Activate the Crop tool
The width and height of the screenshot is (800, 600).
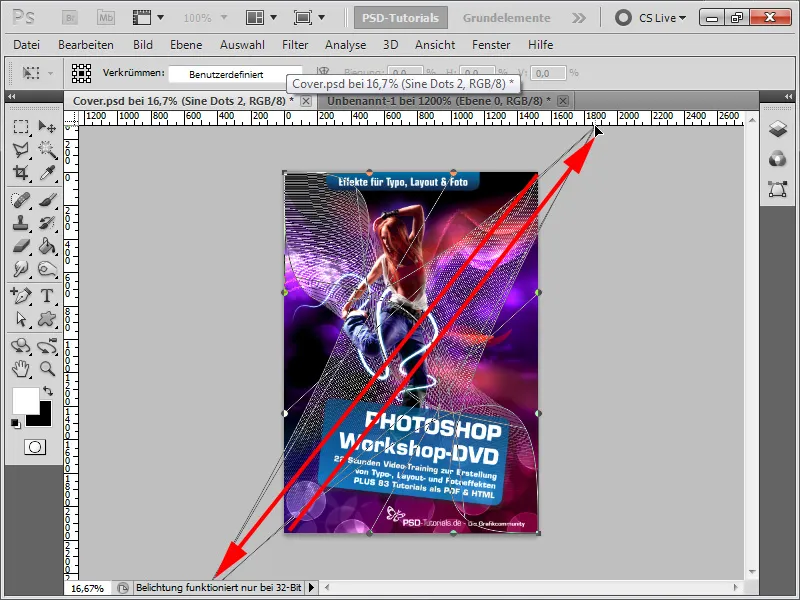pyautogui.click(x=20, y=173)
